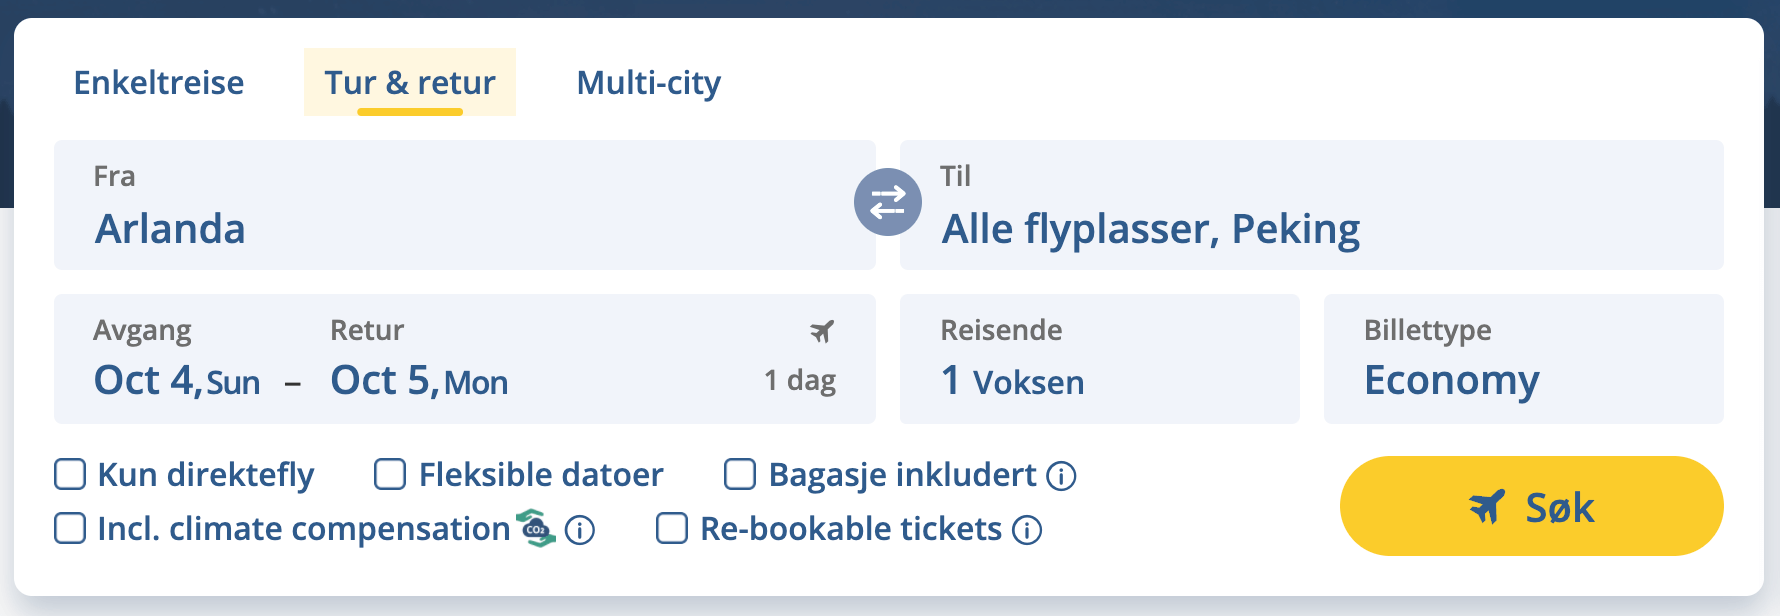
Task: Open the Reisende passenger selector
Action: [1100, 360]
